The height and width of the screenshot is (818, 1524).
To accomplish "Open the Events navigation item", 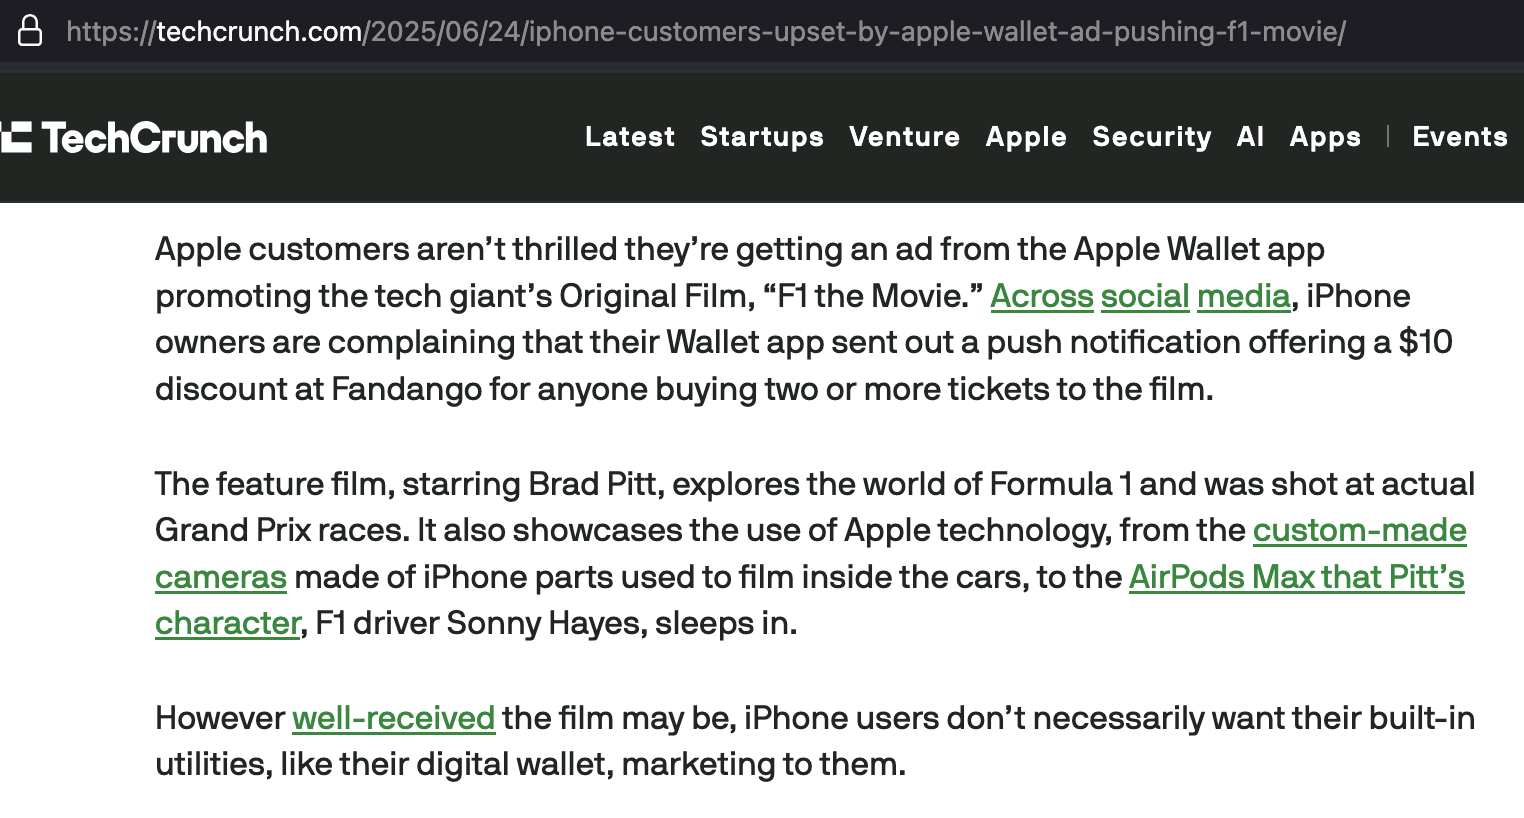I will pos(1459,137).
